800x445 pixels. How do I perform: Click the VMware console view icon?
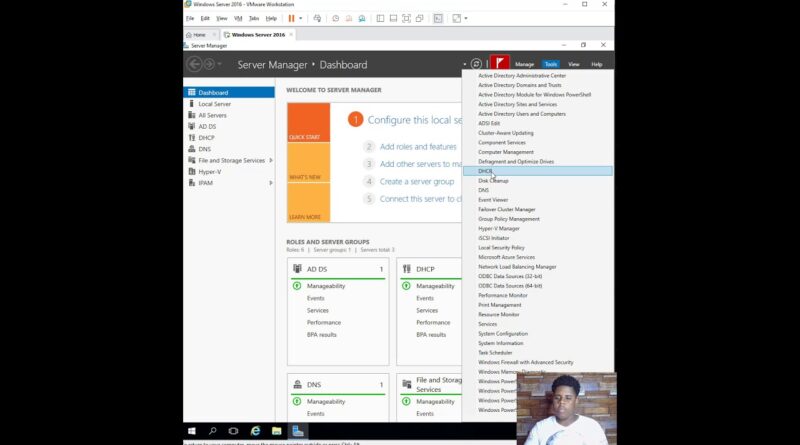point(438,18)
